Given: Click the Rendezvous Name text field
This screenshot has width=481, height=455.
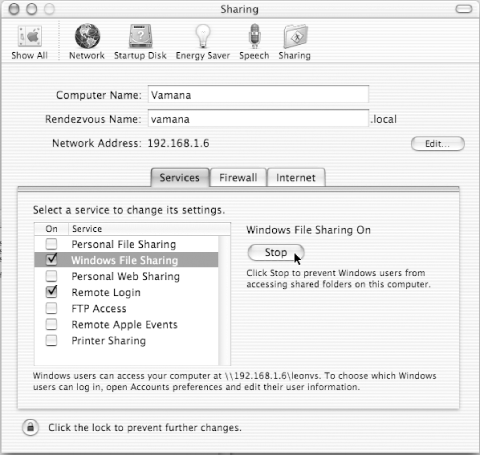Looking at the screenshot, I should pos(258,119).
